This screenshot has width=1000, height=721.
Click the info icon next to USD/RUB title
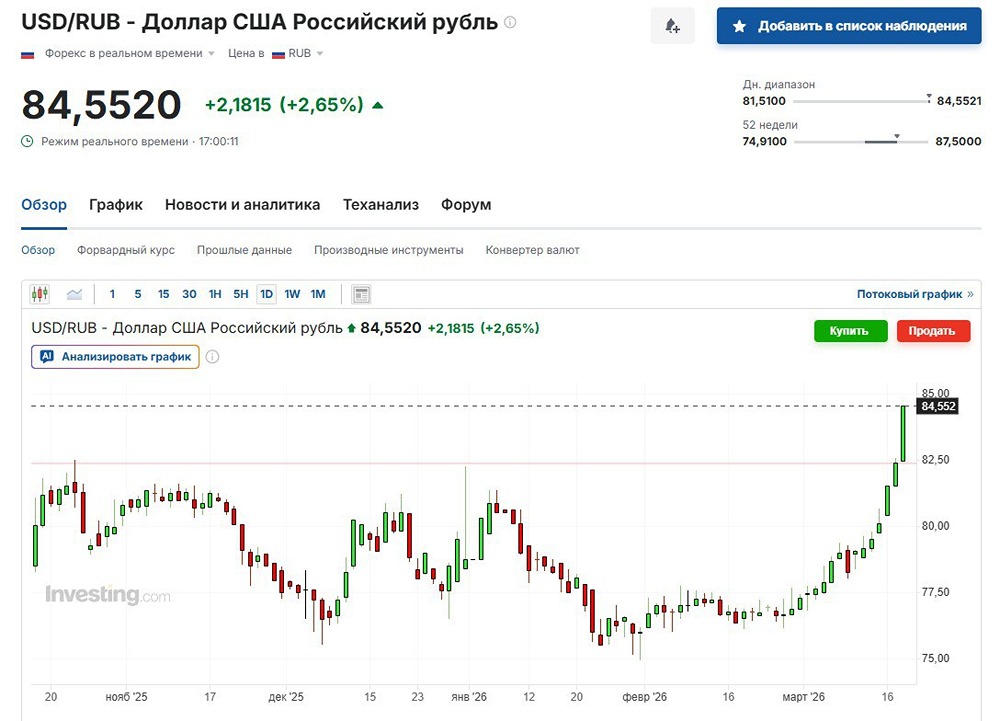tap(508, 21)
